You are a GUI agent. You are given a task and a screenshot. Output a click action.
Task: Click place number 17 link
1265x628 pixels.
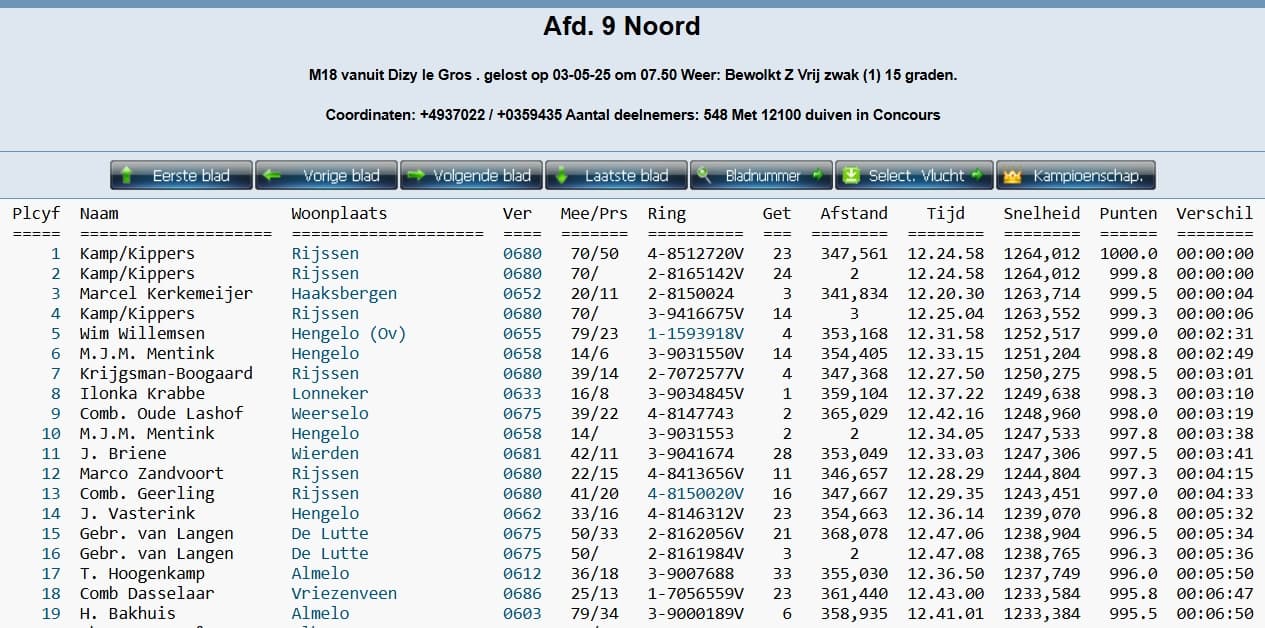(51, 574)
